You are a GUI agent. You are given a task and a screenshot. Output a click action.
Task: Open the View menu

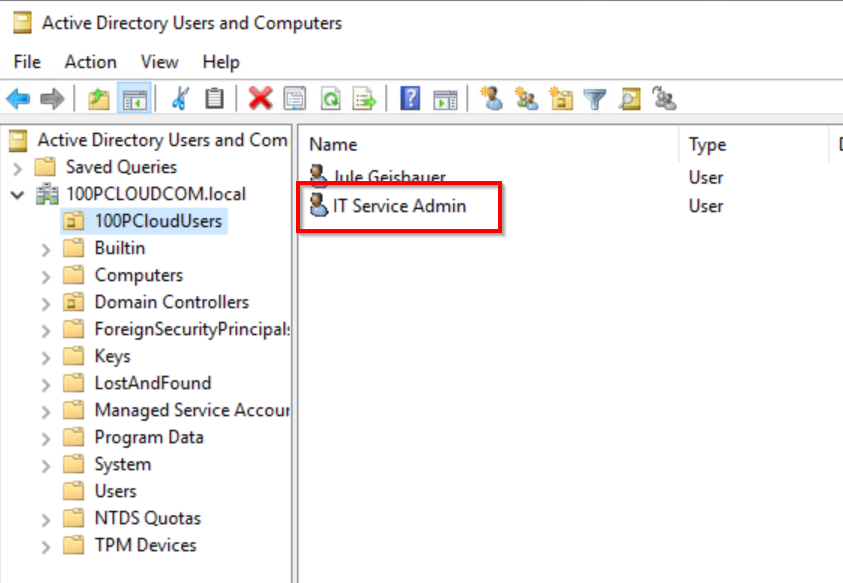[159, 62]
